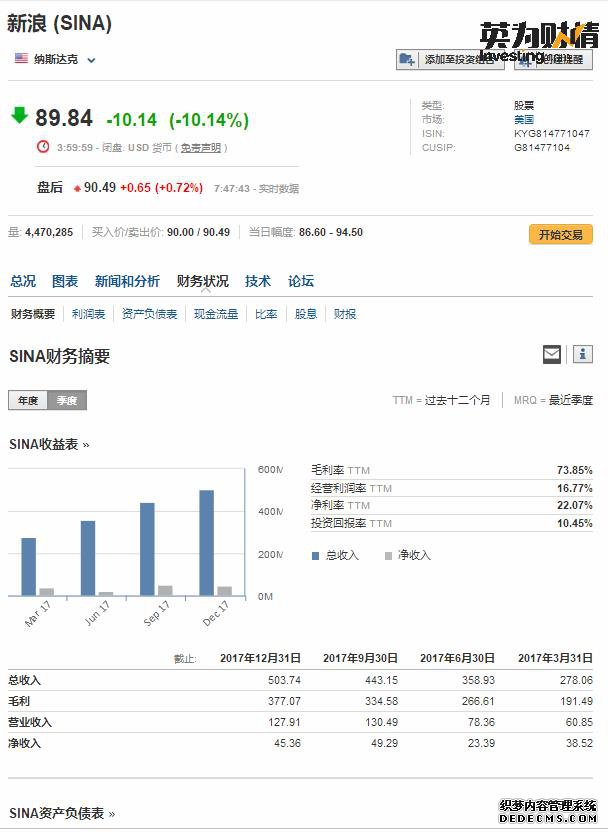The width and height of the screenshot is (608, 833).
Task: Open the 总况 tab
Action: pos(23,281)
